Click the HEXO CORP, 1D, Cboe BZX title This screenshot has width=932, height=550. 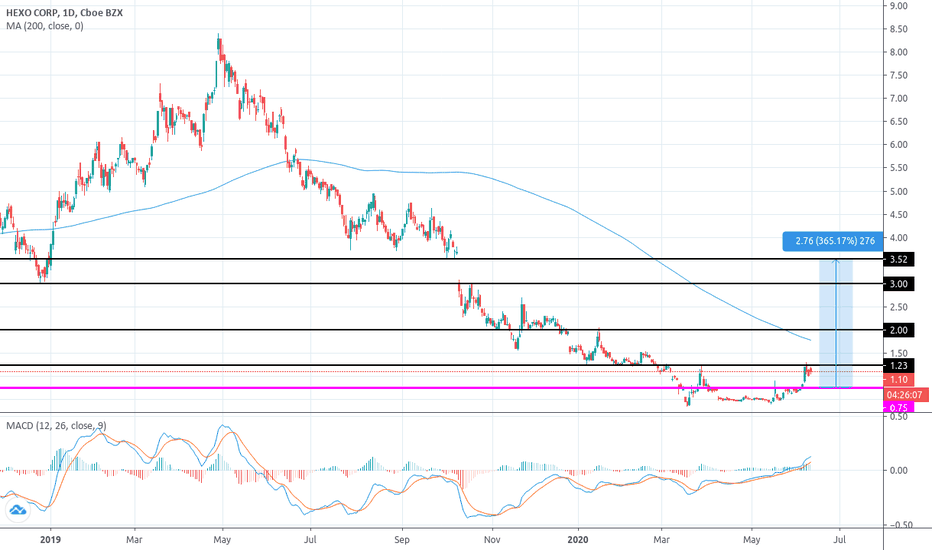tap(64, 12)
